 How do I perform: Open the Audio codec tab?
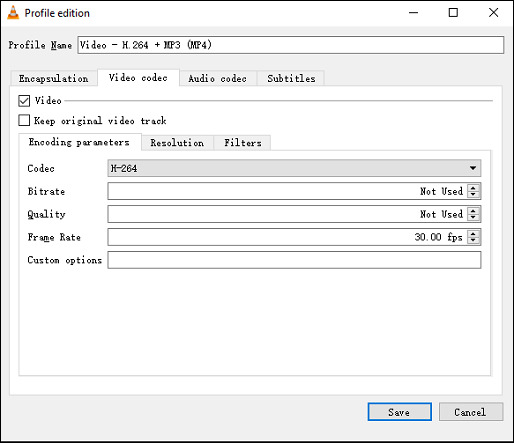coord(217,79)
